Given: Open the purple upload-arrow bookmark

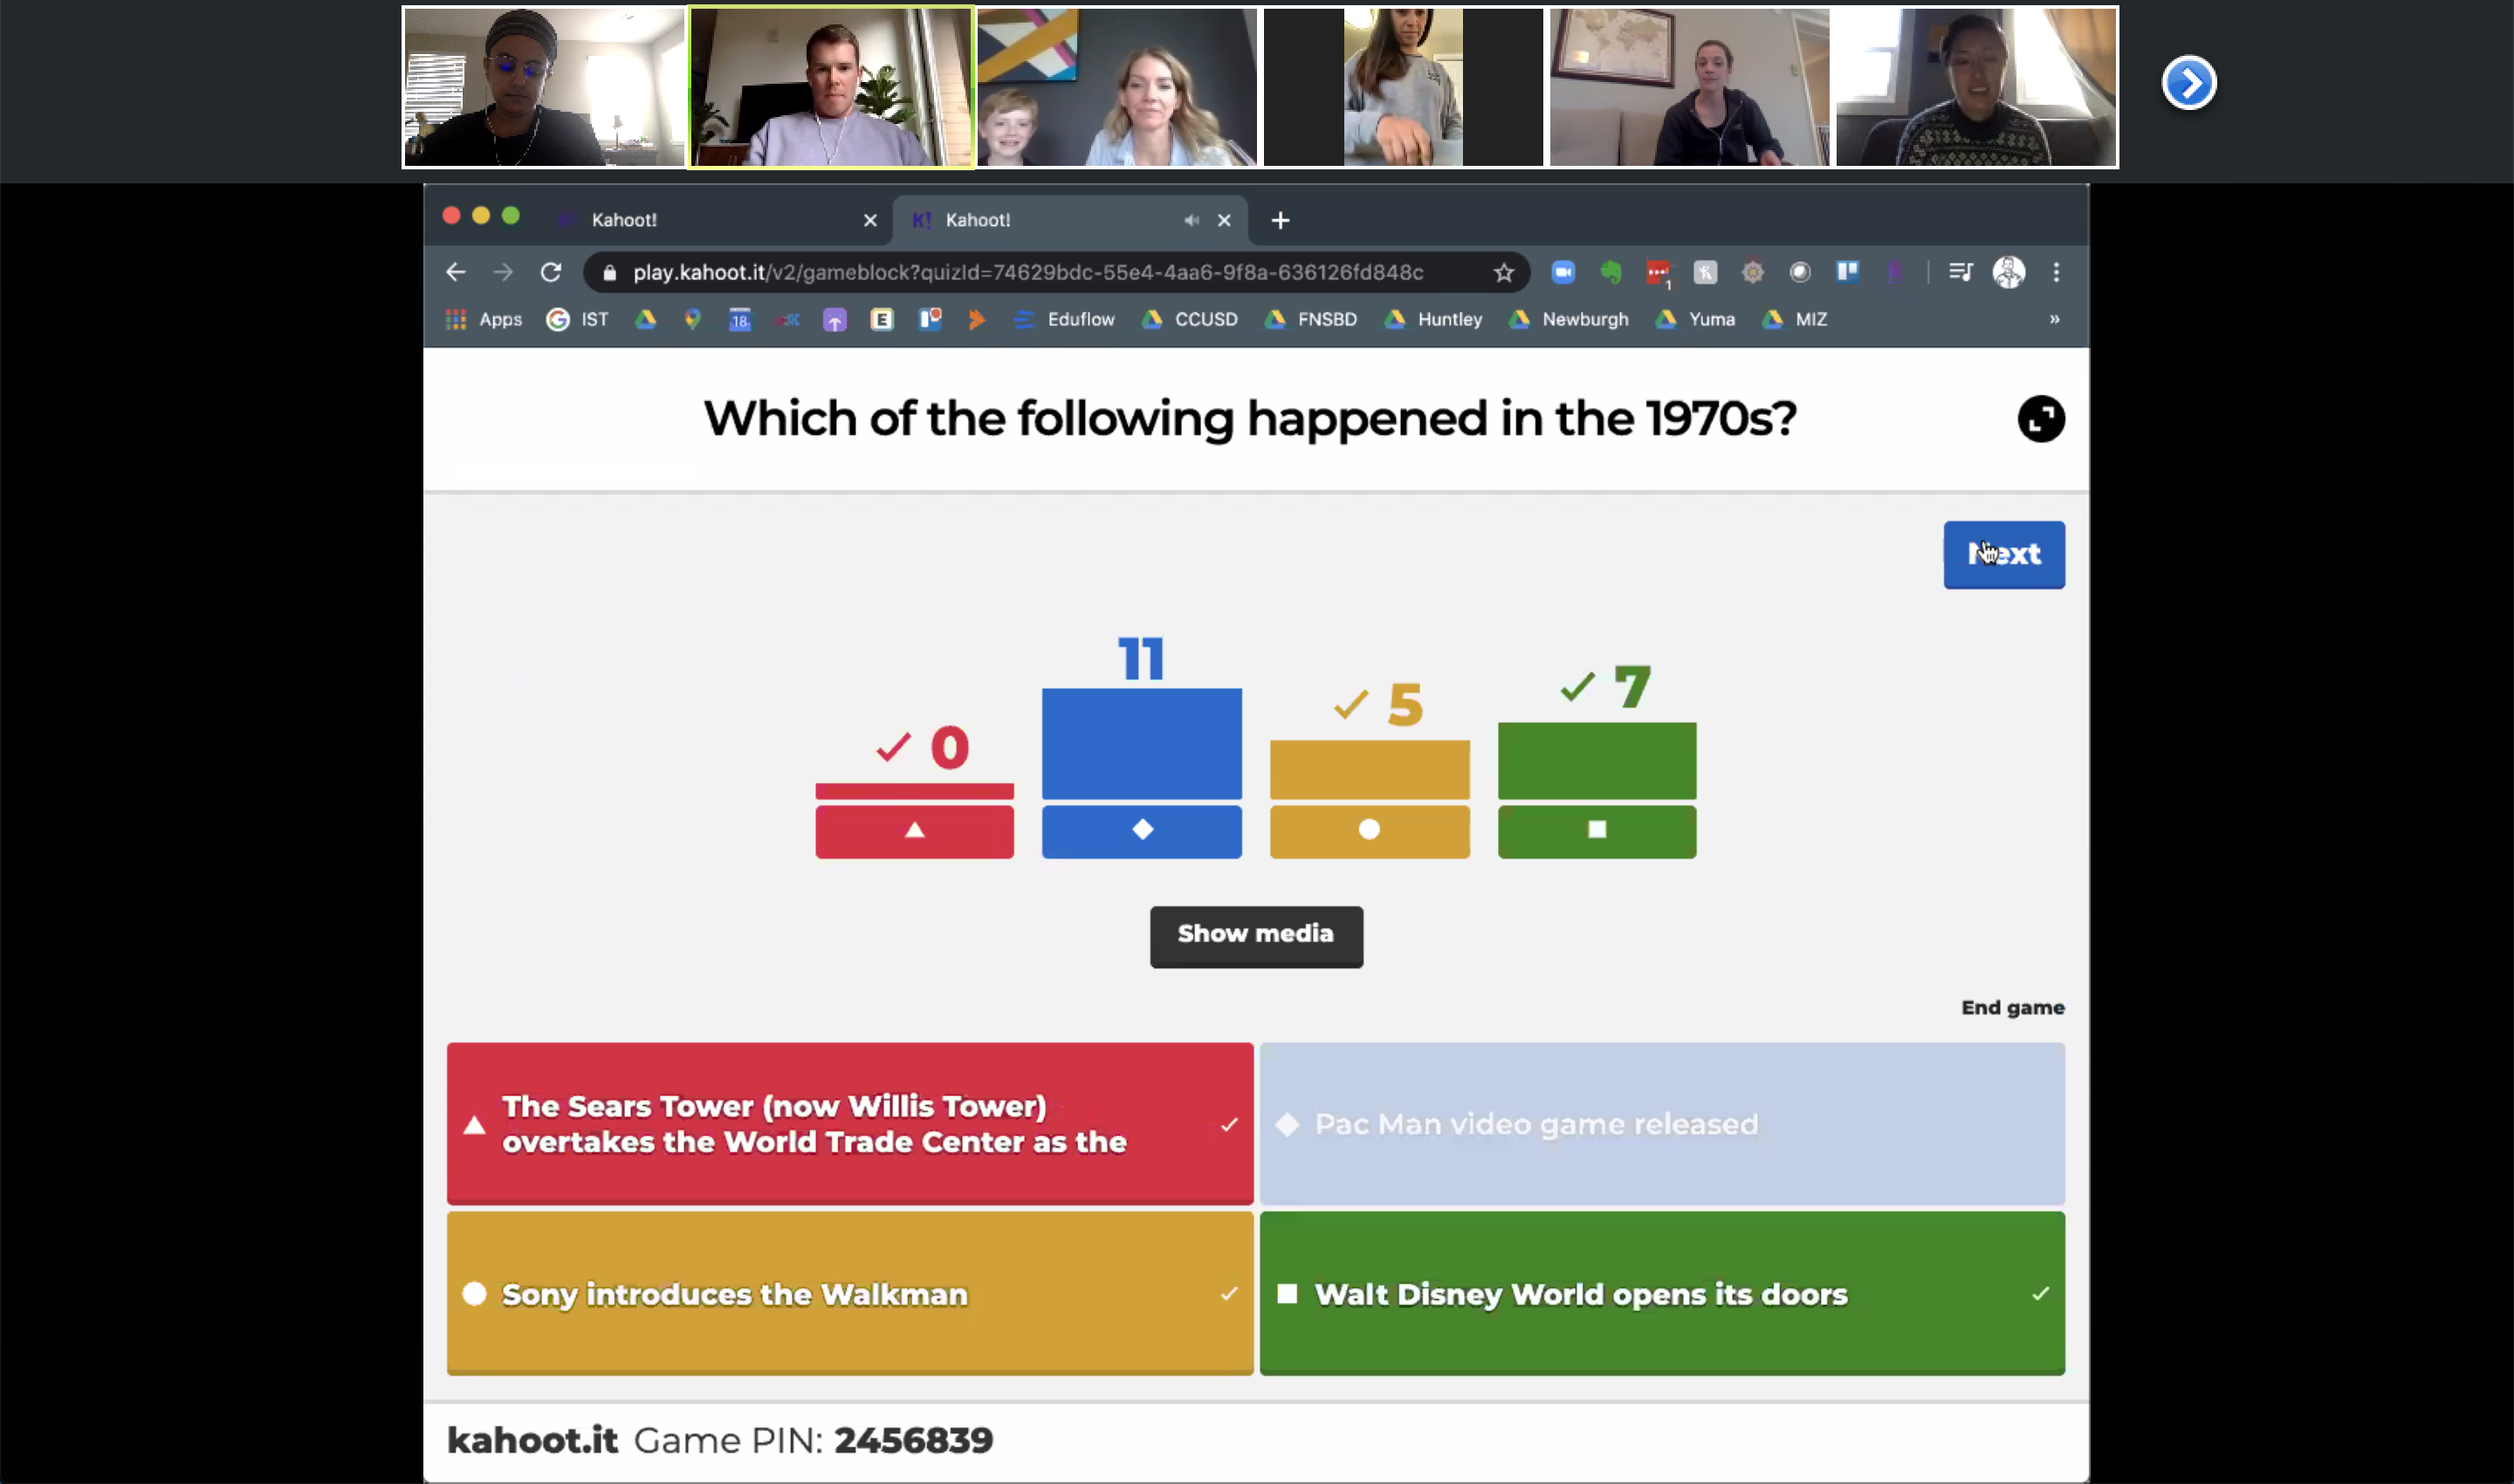Looking at the screenshot, I should point(835,319).
